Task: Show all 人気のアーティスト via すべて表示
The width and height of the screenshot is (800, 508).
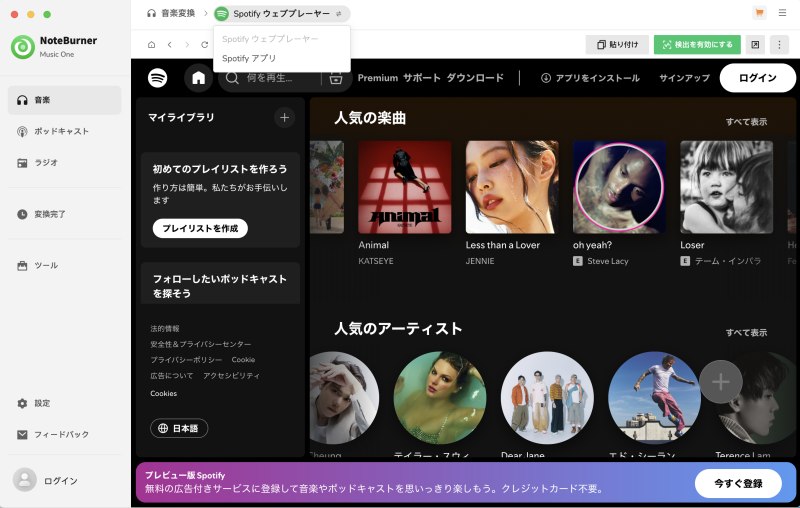Action: (x=746, y=333)
